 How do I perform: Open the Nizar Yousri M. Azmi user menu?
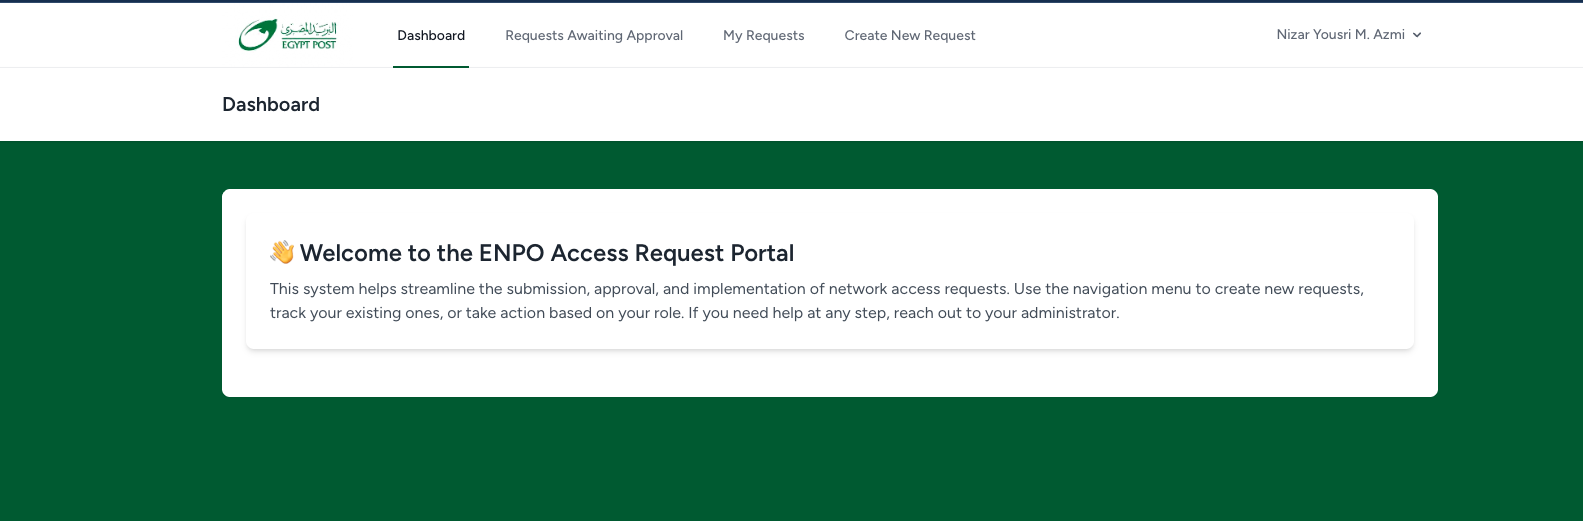click(x=1340, y=34)
